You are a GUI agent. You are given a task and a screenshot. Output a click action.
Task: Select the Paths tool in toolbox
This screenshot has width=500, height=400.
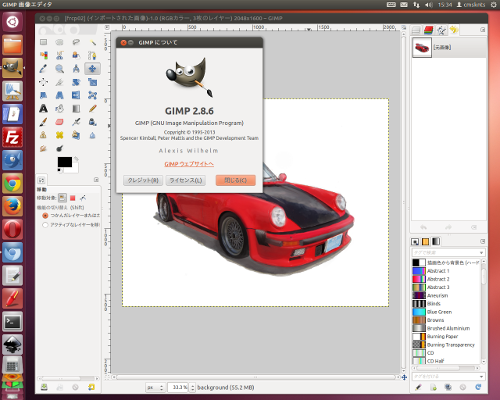(92, 55)
